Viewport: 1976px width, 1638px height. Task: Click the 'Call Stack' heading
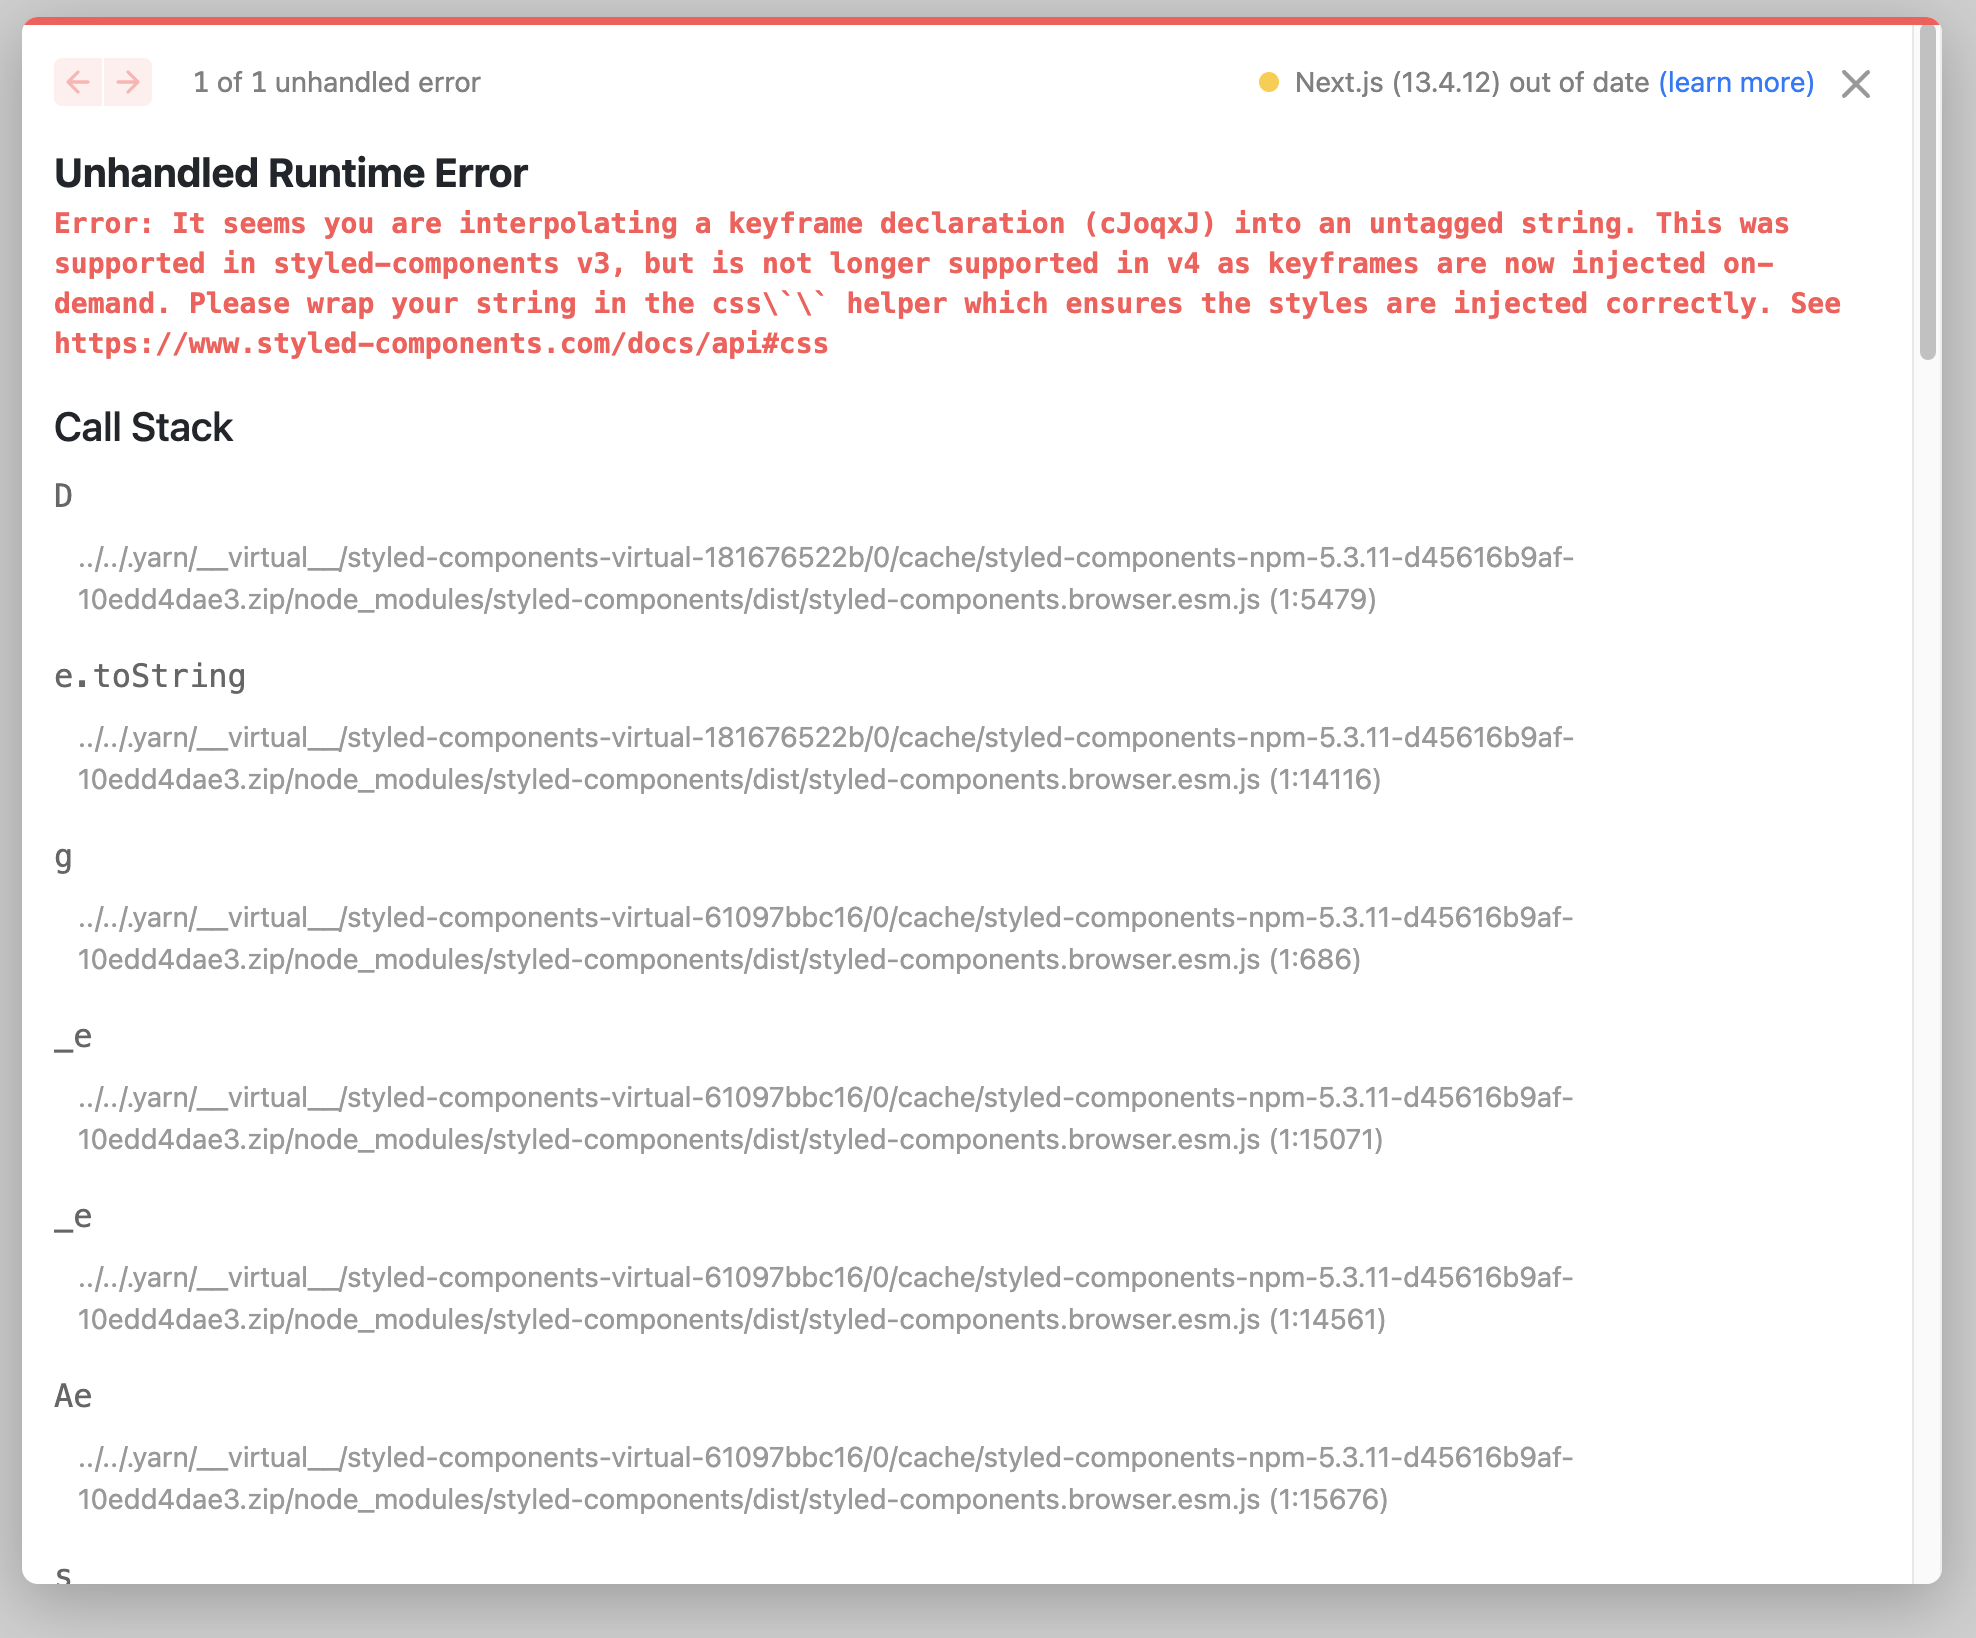(143, 427)
